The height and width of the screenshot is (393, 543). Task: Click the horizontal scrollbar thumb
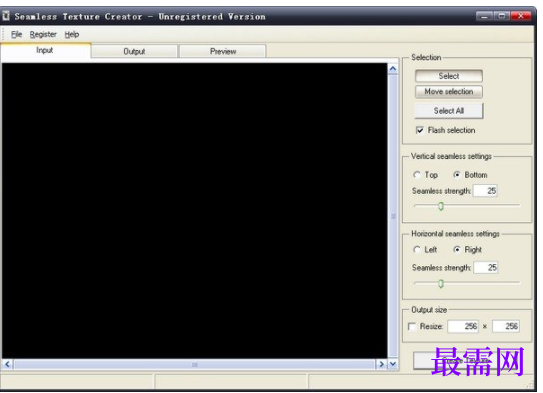tap(195, 364)
